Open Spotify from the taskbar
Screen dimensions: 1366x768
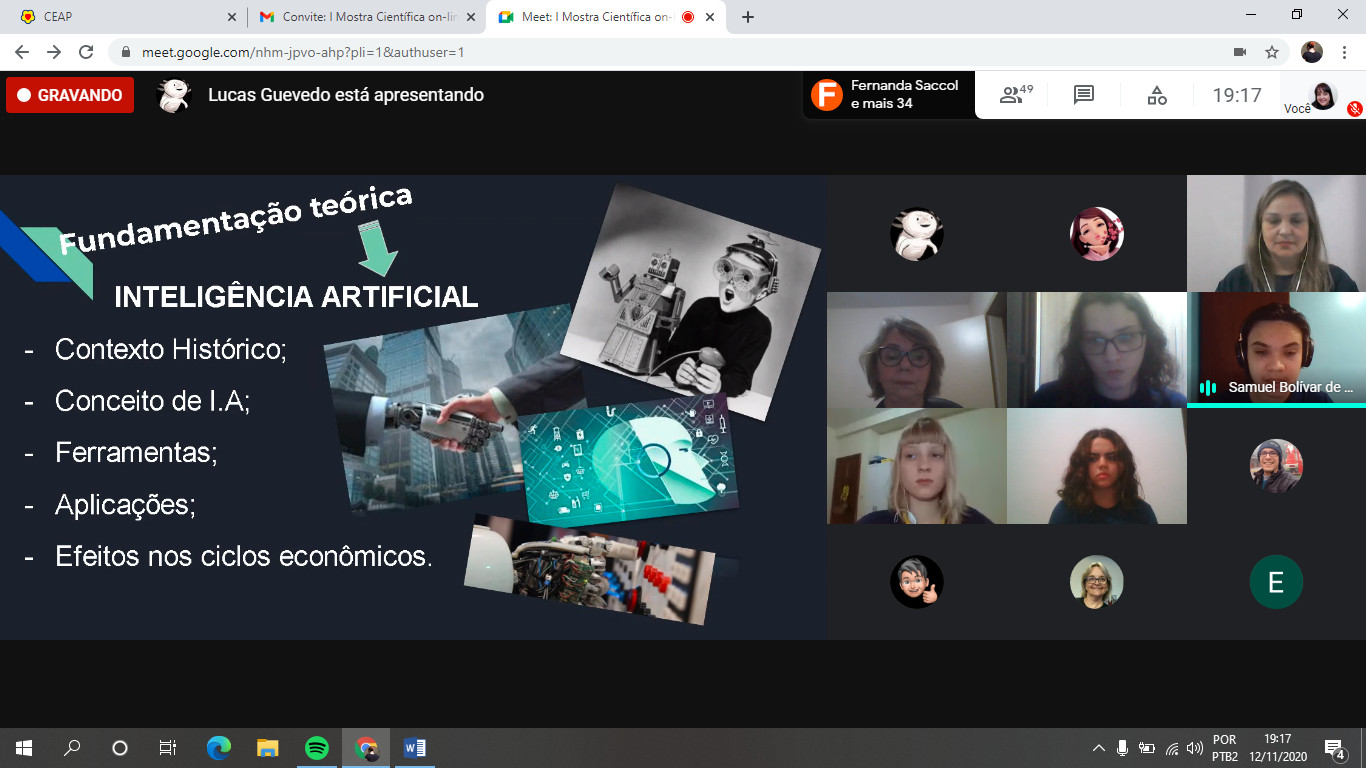(x=316, y=747)
